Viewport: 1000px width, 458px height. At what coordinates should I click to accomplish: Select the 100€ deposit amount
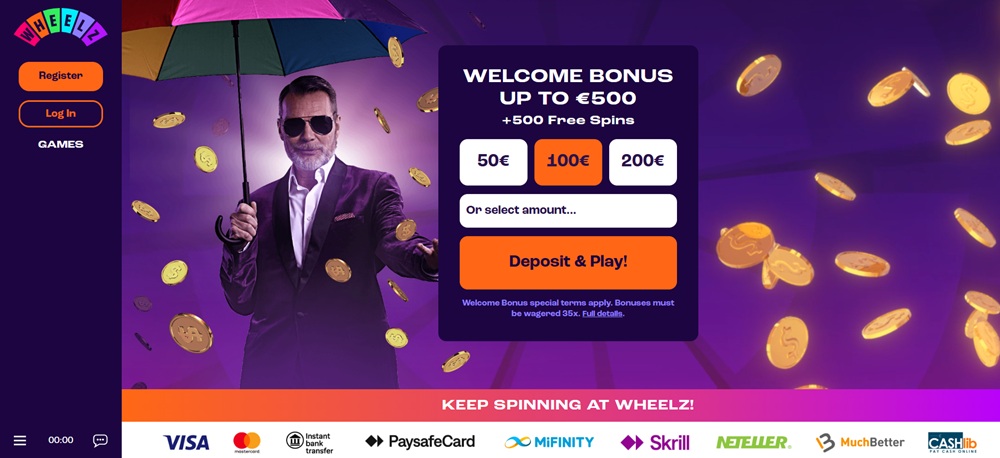point(568,162)
